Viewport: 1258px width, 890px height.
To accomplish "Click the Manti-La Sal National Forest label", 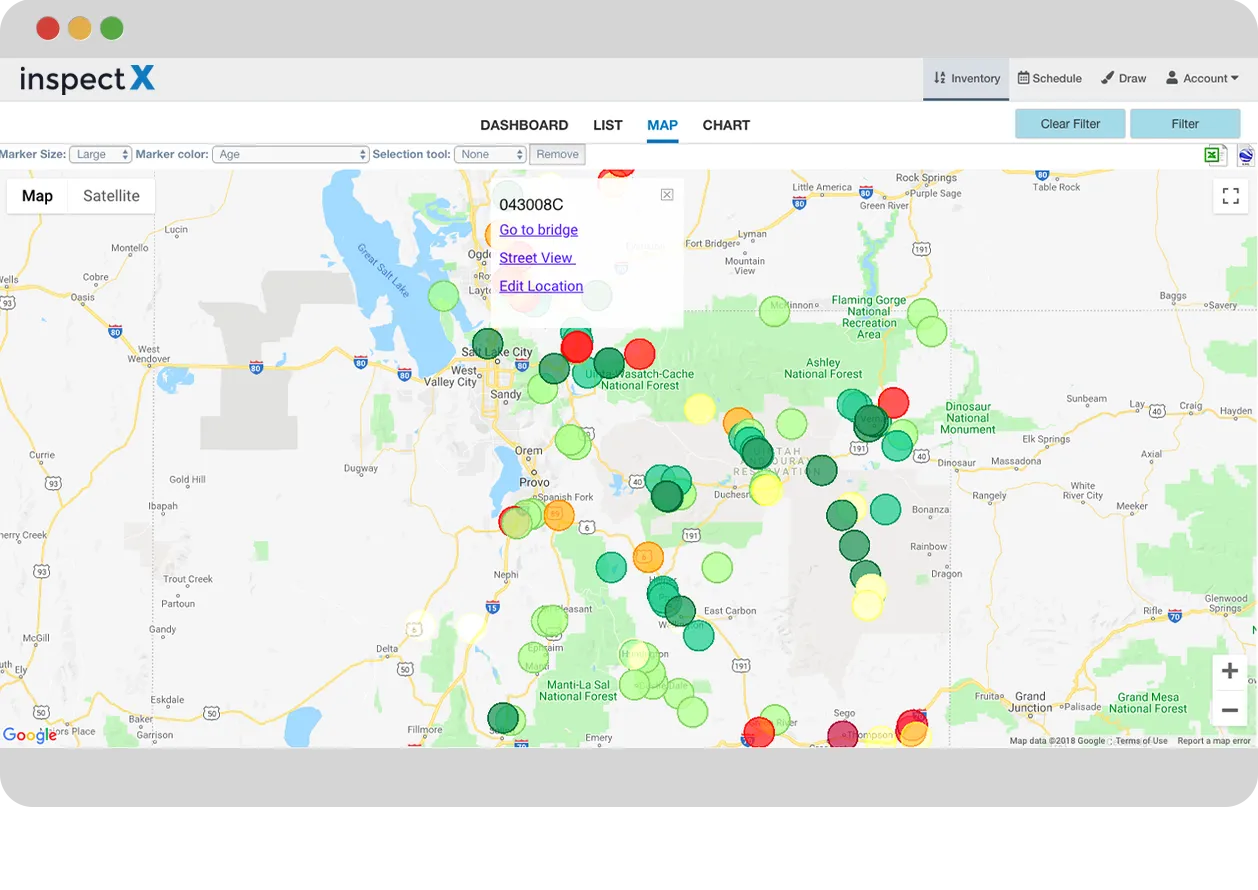I will click(x=577, y=690).
